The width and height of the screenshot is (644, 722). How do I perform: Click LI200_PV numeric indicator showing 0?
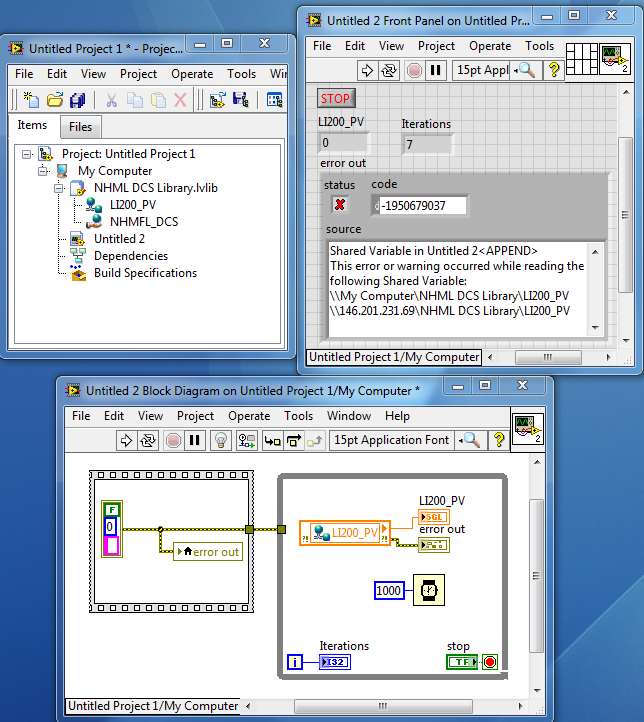click(343, 143)
